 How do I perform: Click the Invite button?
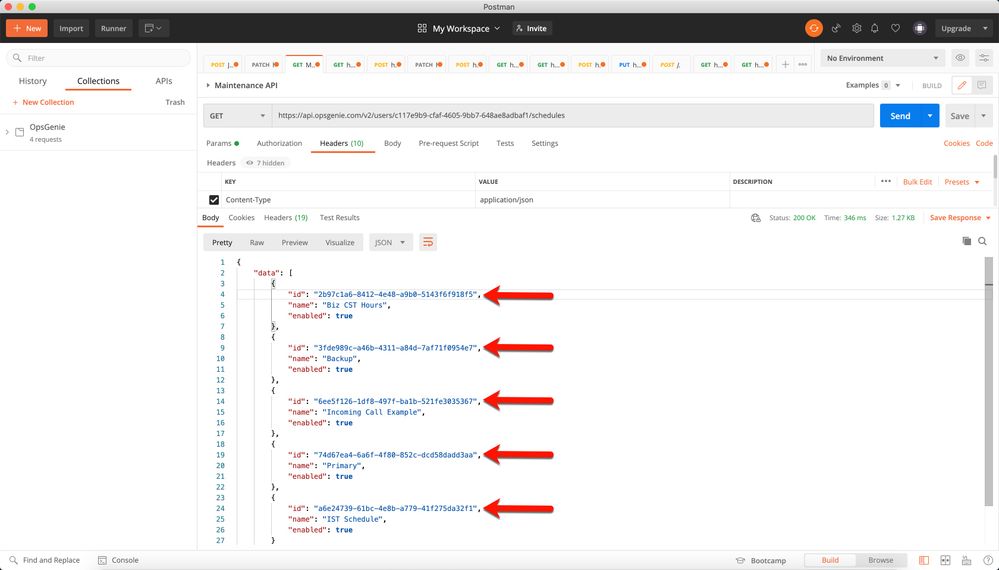(531, 28)
